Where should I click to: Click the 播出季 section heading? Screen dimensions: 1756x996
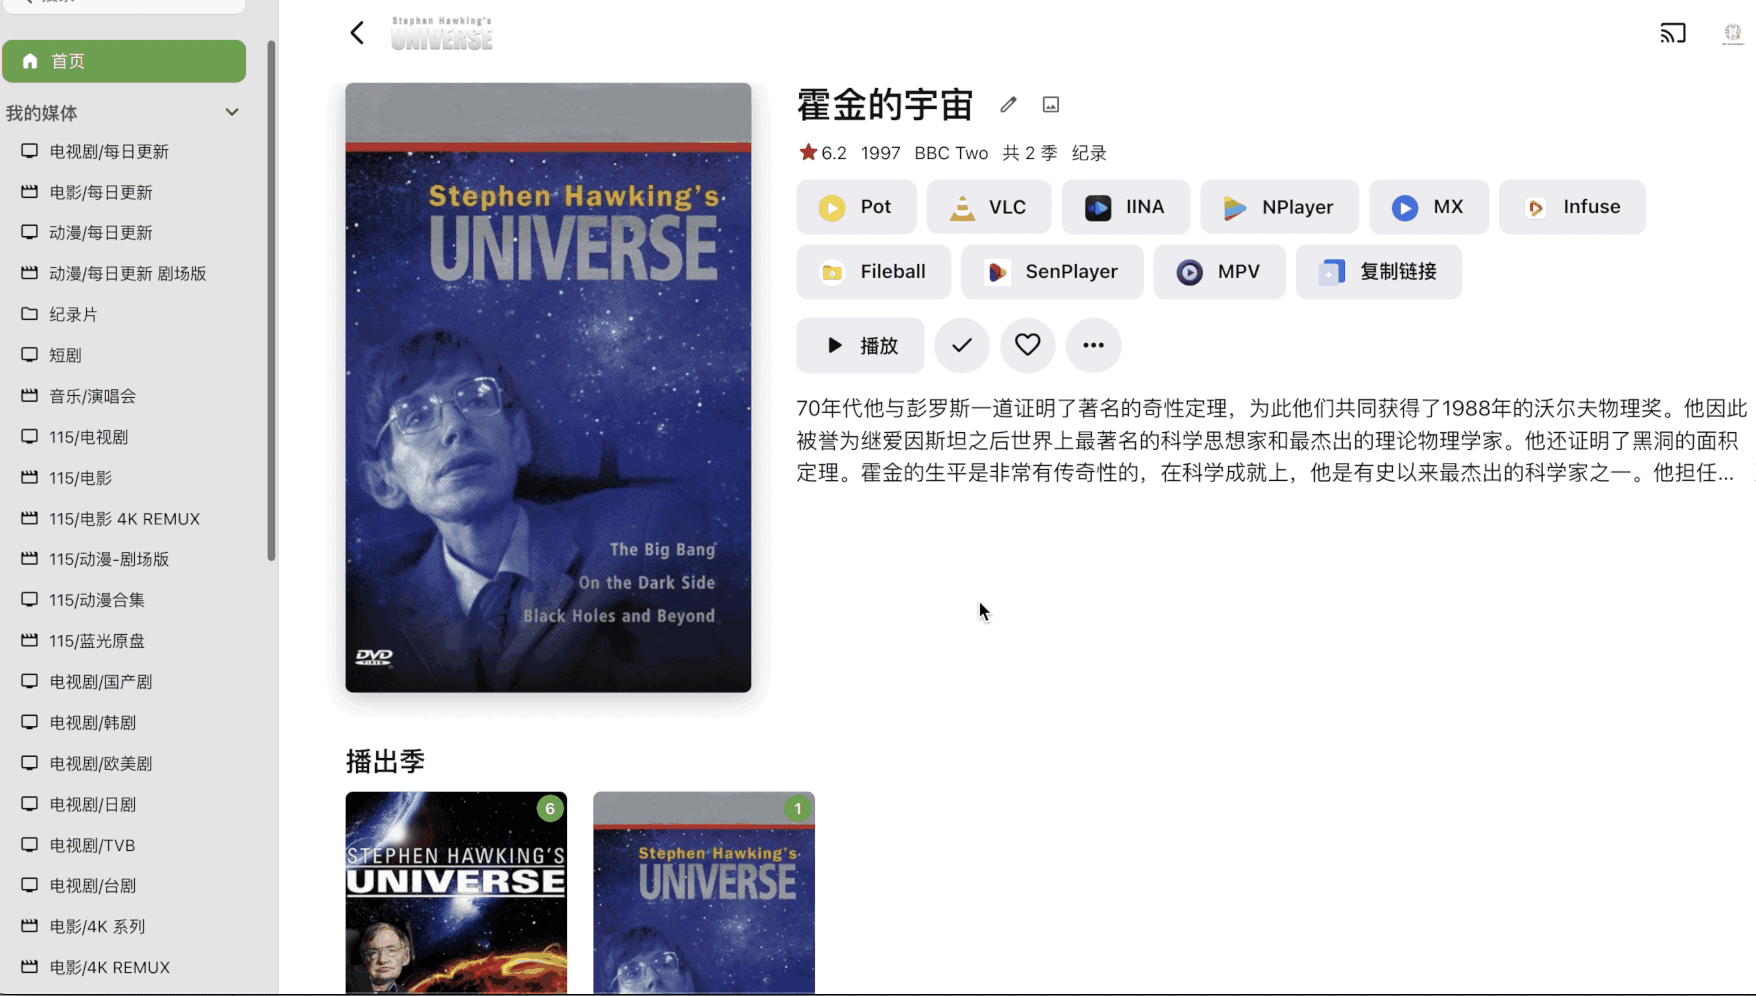click(385, 761)
